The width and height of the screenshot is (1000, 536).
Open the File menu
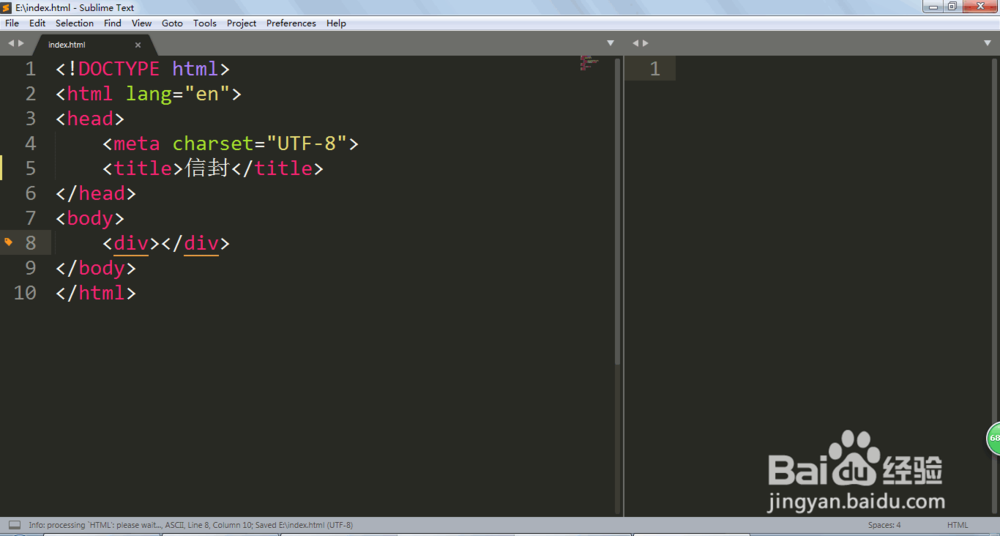pyautogui.click(x=12, y=23)
